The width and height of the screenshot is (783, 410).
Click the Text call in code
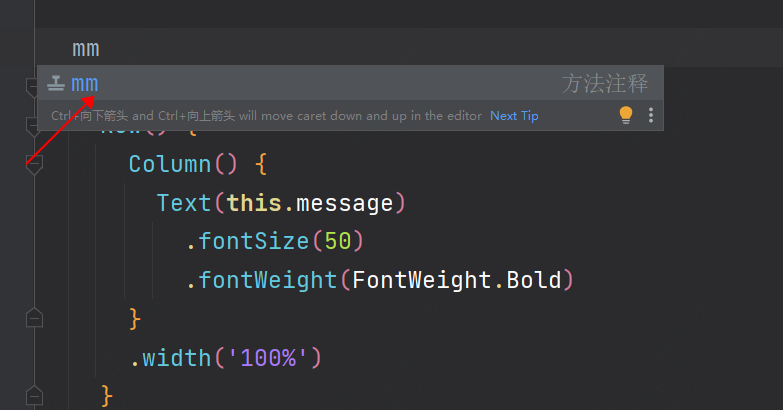(183, 203)
